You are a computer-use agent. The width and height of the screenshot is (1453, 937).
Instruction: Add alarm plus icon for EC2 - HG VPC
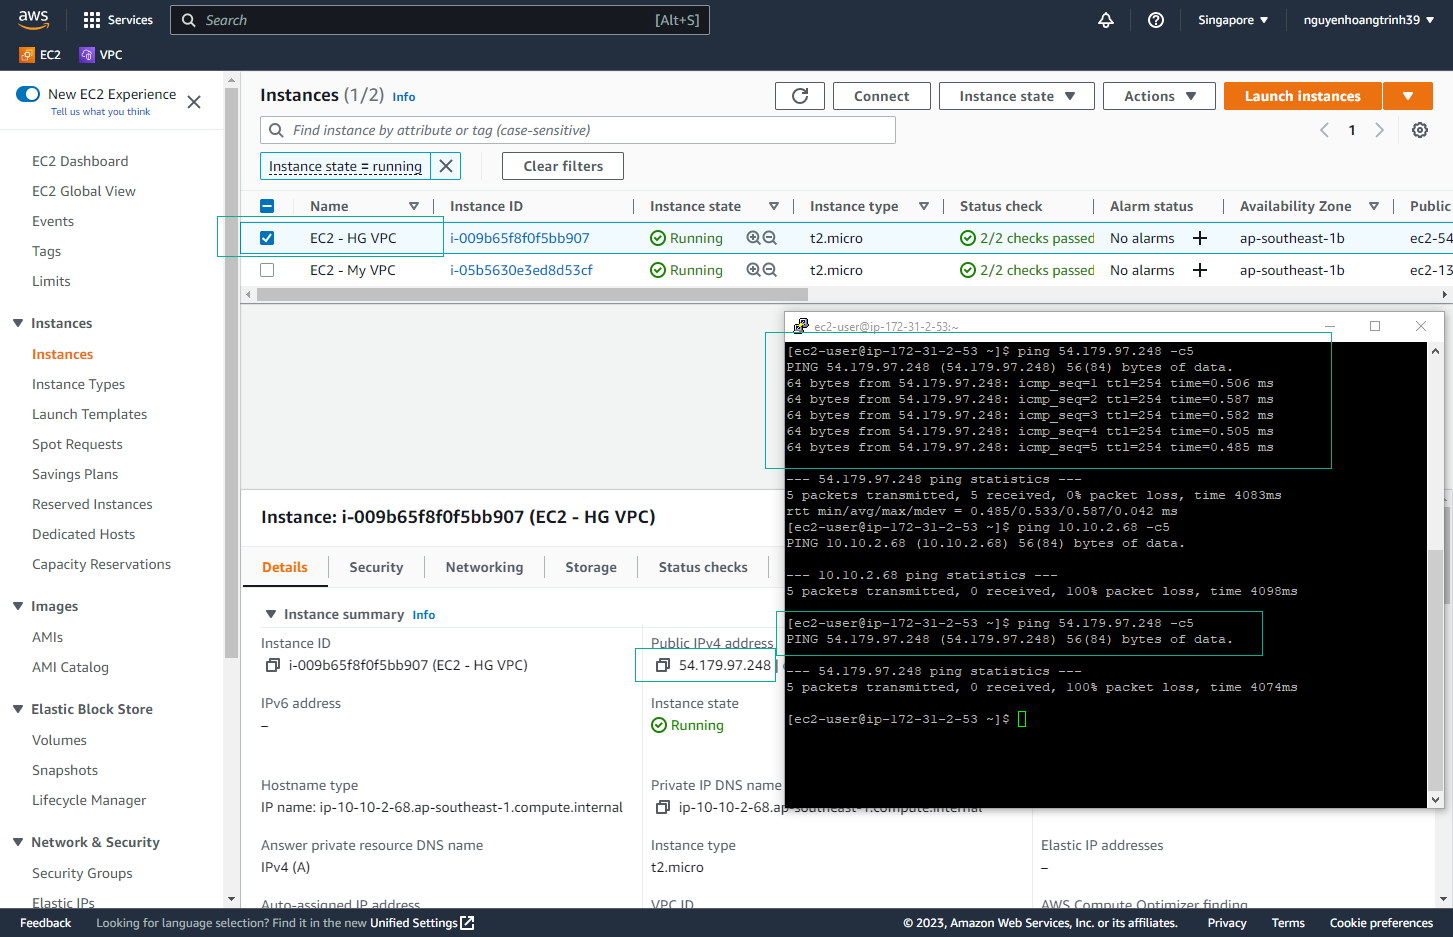click(1200, 238)
